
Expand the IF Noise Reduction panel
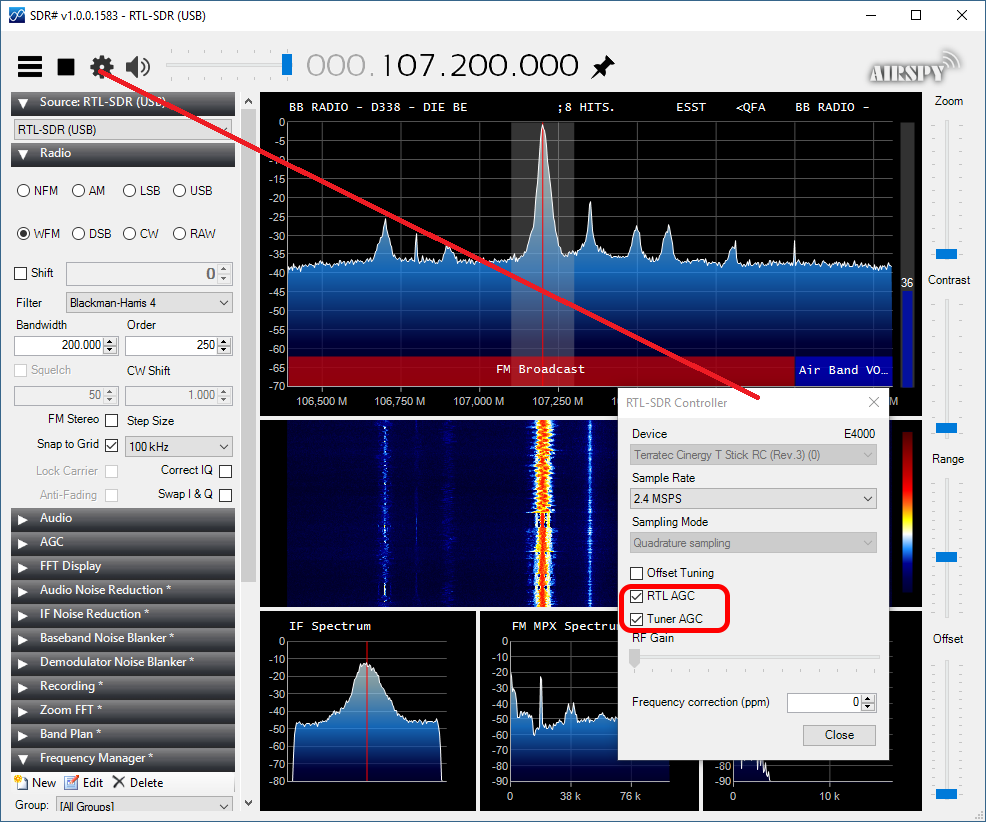[x=123, y=614]
